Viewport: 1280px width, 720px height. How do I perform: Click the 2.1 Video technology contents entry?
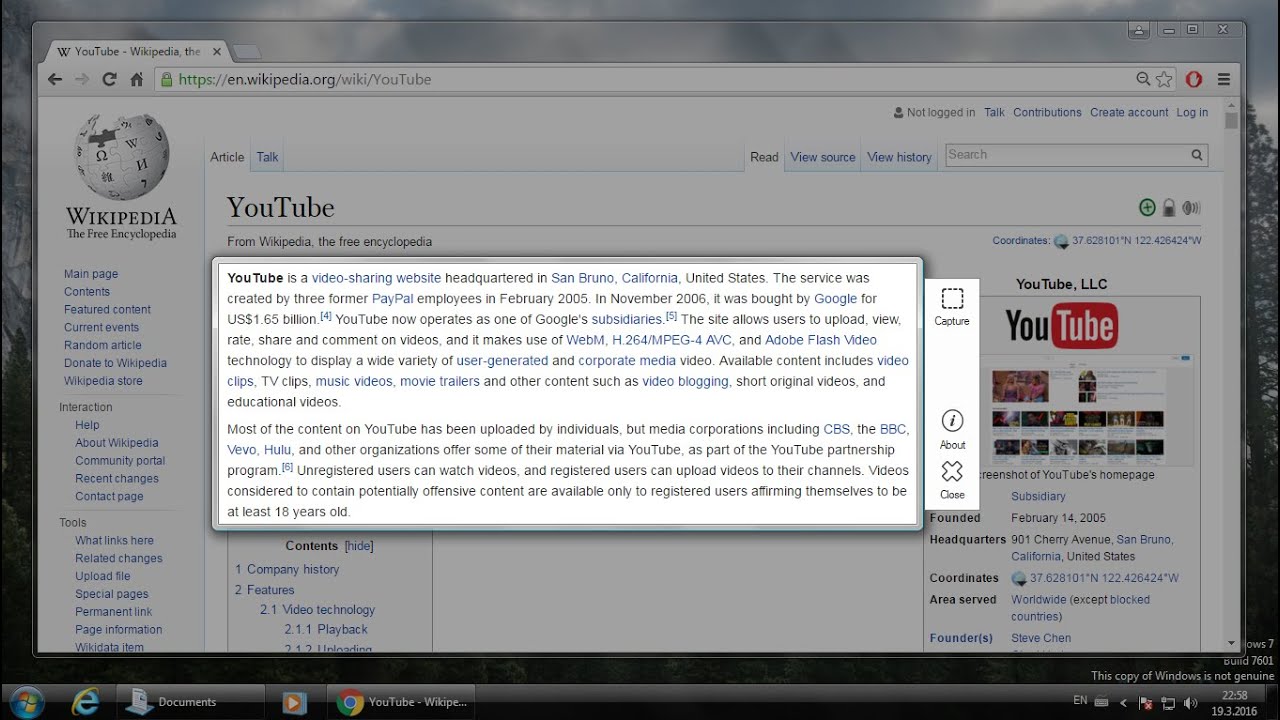coord(318,610)
